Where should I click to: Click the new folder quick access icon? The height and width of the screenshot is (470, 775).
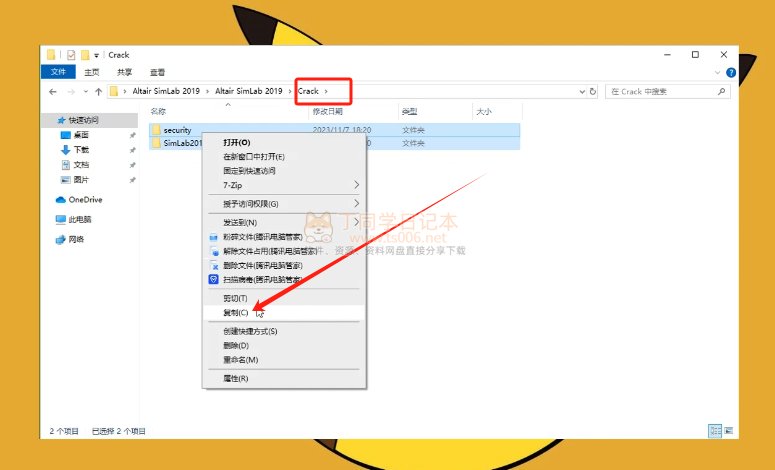click(x=85, y=55)
